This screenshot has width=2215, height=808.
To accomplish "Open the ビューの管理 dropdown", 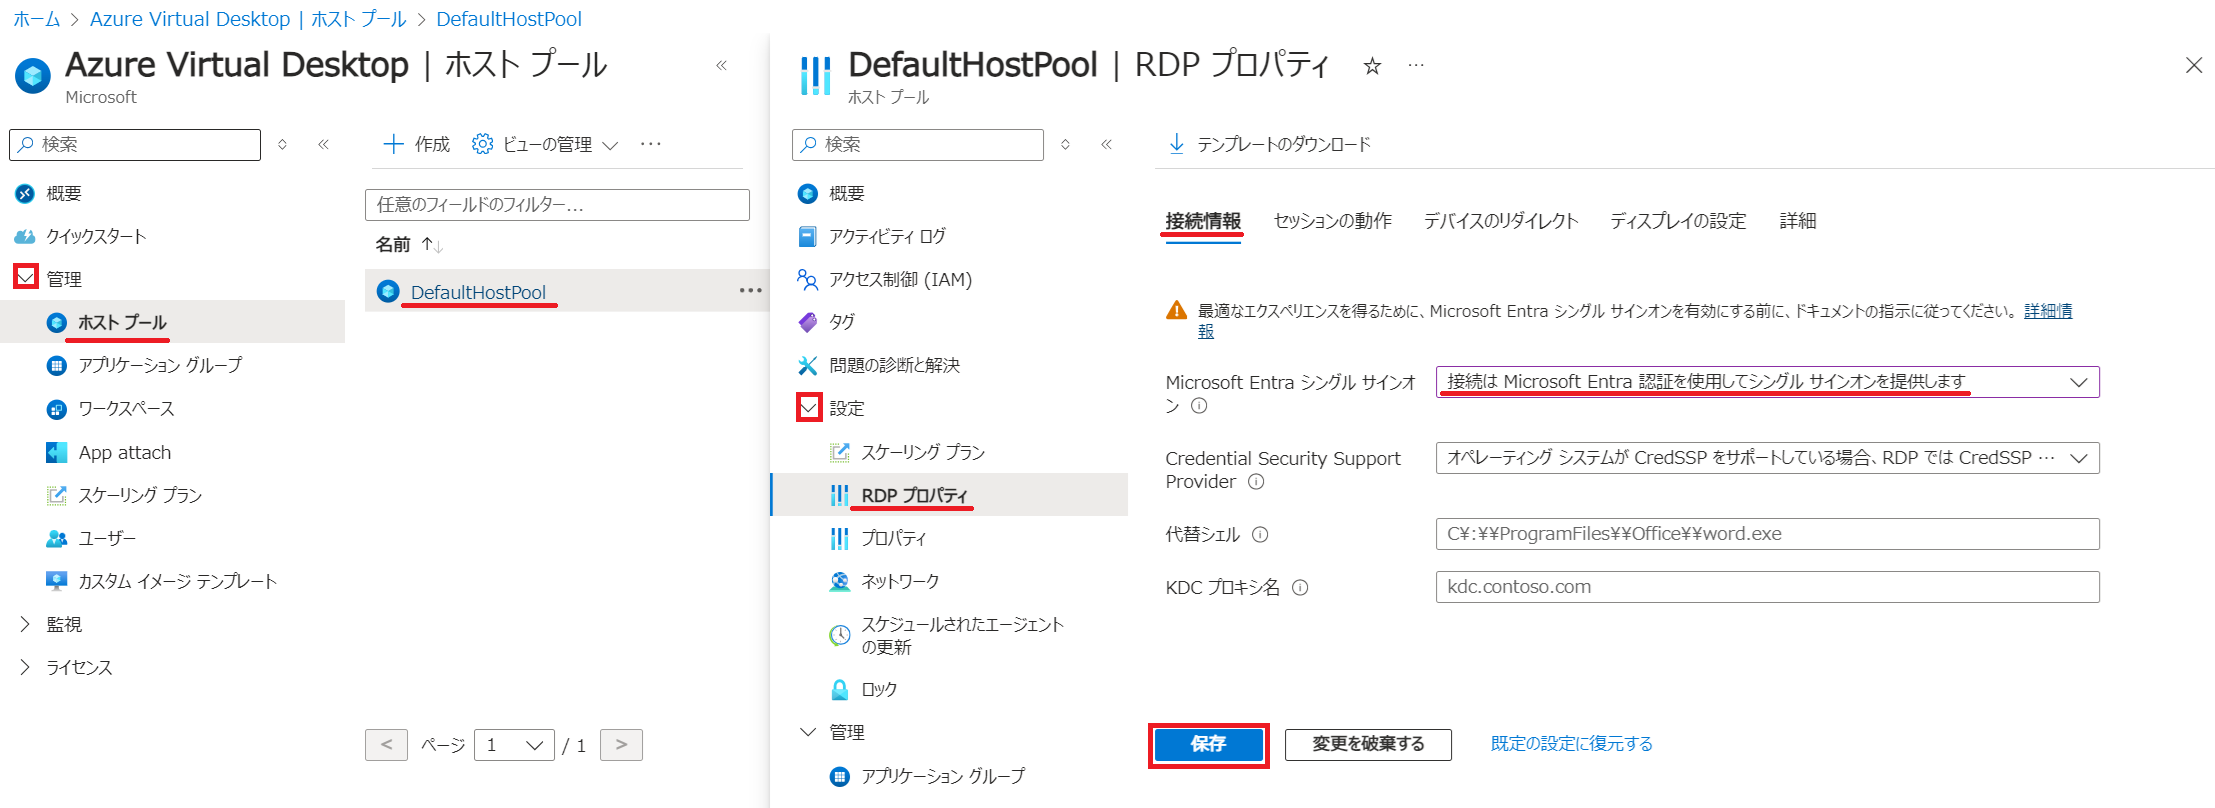I will tap(545, 144).
